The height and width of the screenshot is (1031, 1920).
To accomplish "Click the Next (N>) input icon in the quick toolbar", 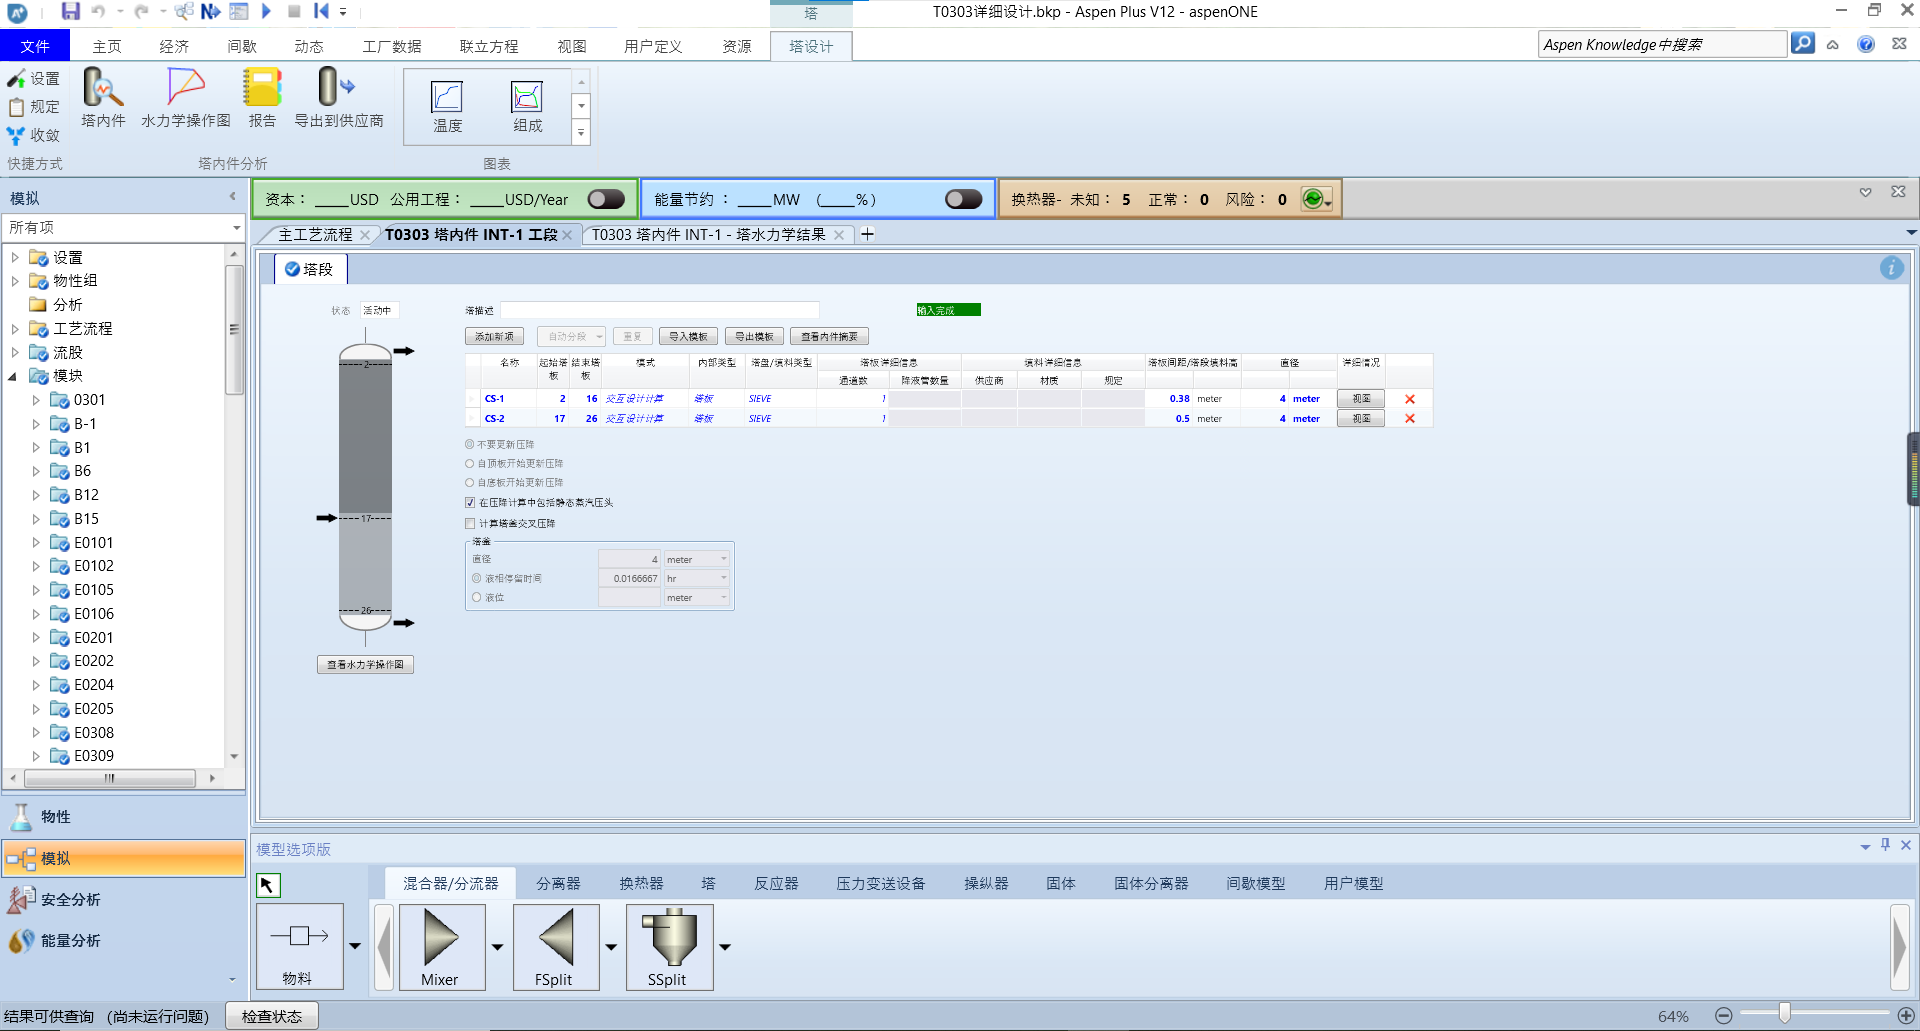I will [x=210, y=11].
